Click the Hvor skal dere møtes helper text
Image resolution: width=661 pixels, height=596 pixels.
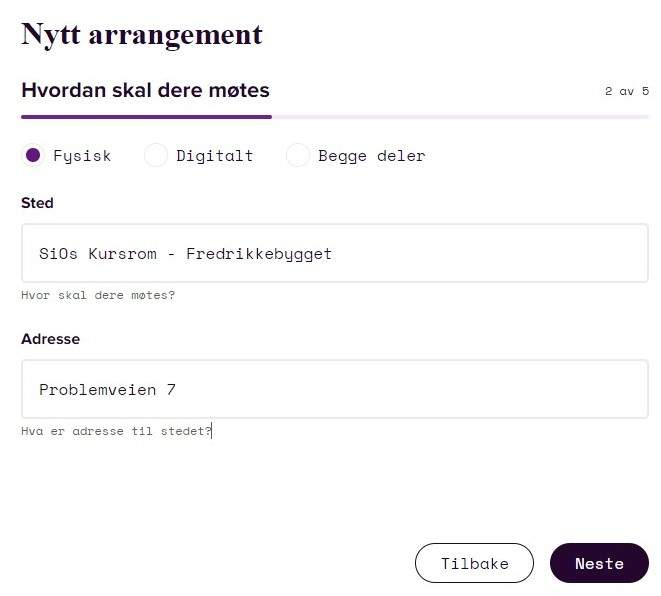(98, 295)
